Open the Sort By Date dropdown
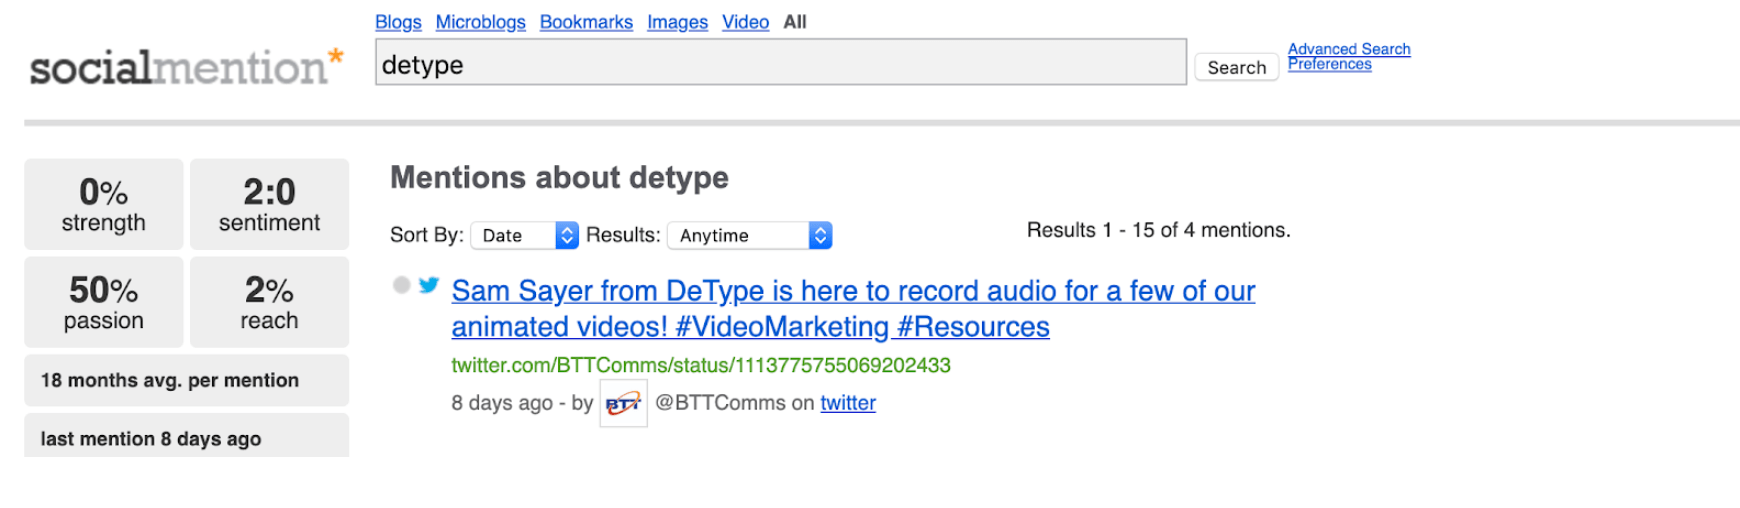The height and width of the screenshot is (508, 1740). pos(525,235)
